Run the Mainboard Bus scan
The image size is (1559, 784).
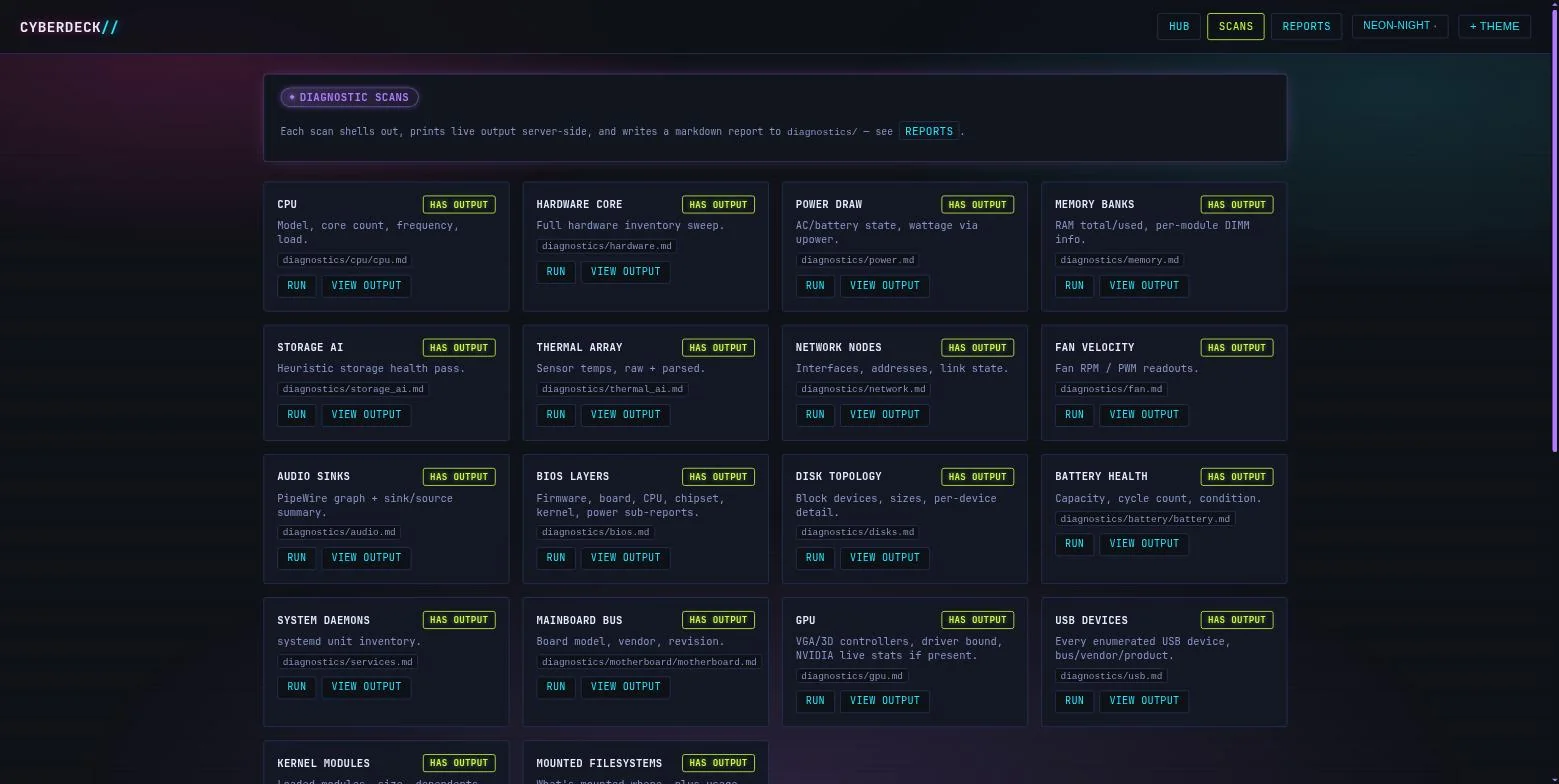[x=555, y=686]
